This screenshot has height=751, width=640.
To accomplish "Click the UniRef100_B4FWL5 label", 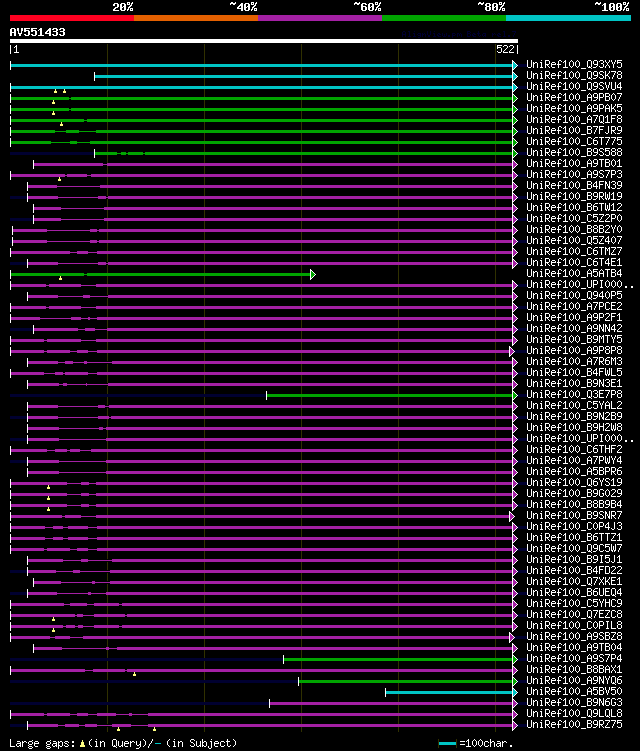I will coord(574,373).
